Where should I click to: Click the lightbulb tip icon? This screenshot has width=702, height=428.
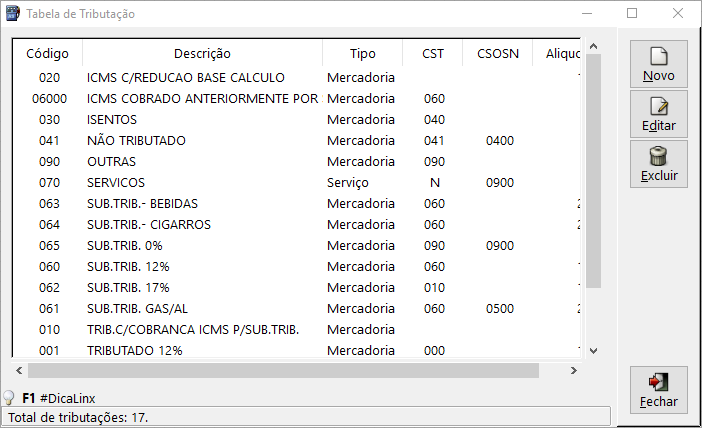[9, 398]
